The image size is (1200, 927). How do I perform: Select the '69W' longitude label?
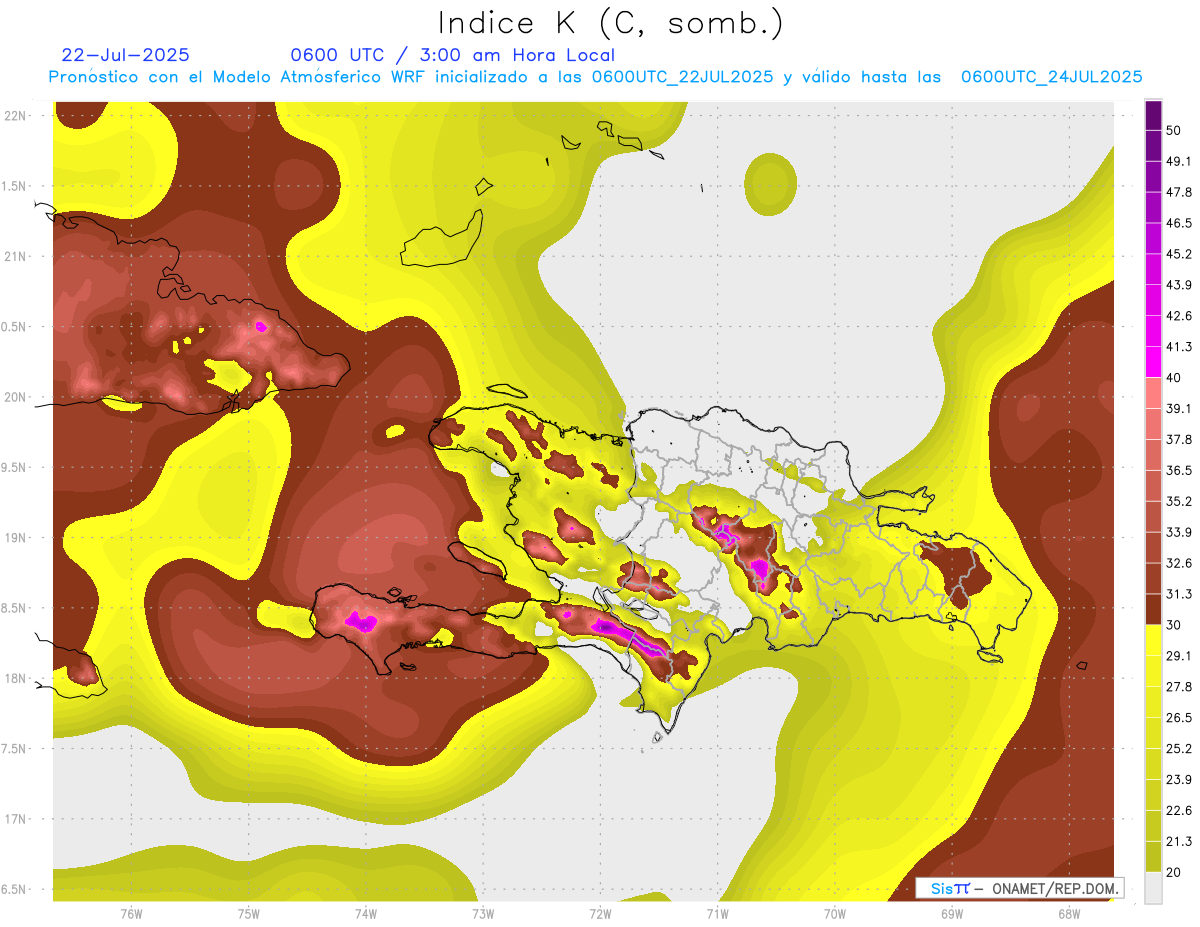click(x=952, y=913)
